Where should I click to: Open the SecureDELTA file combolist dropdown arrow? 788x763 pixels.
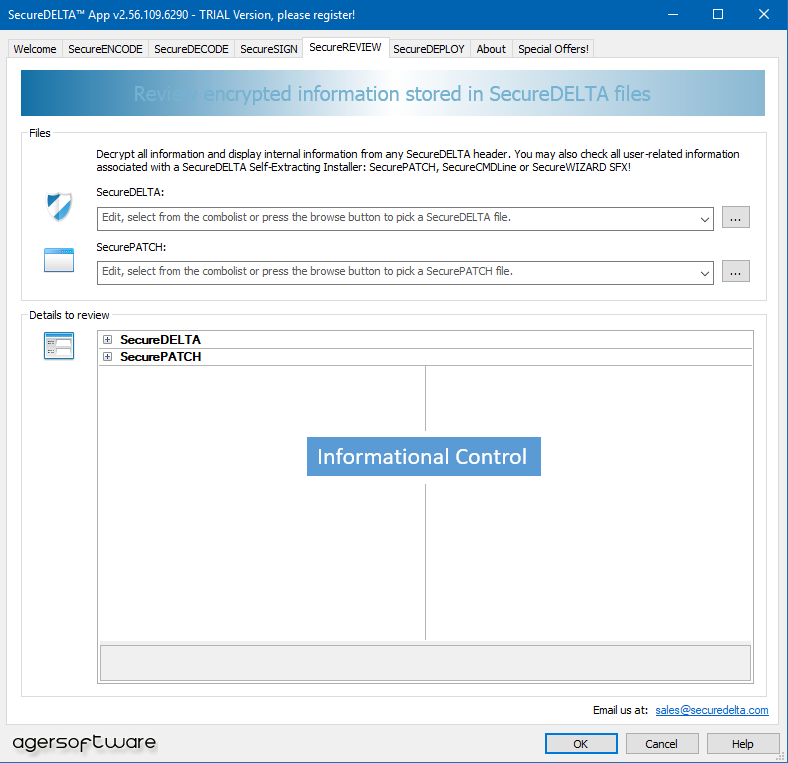click(x=705, y=219)
